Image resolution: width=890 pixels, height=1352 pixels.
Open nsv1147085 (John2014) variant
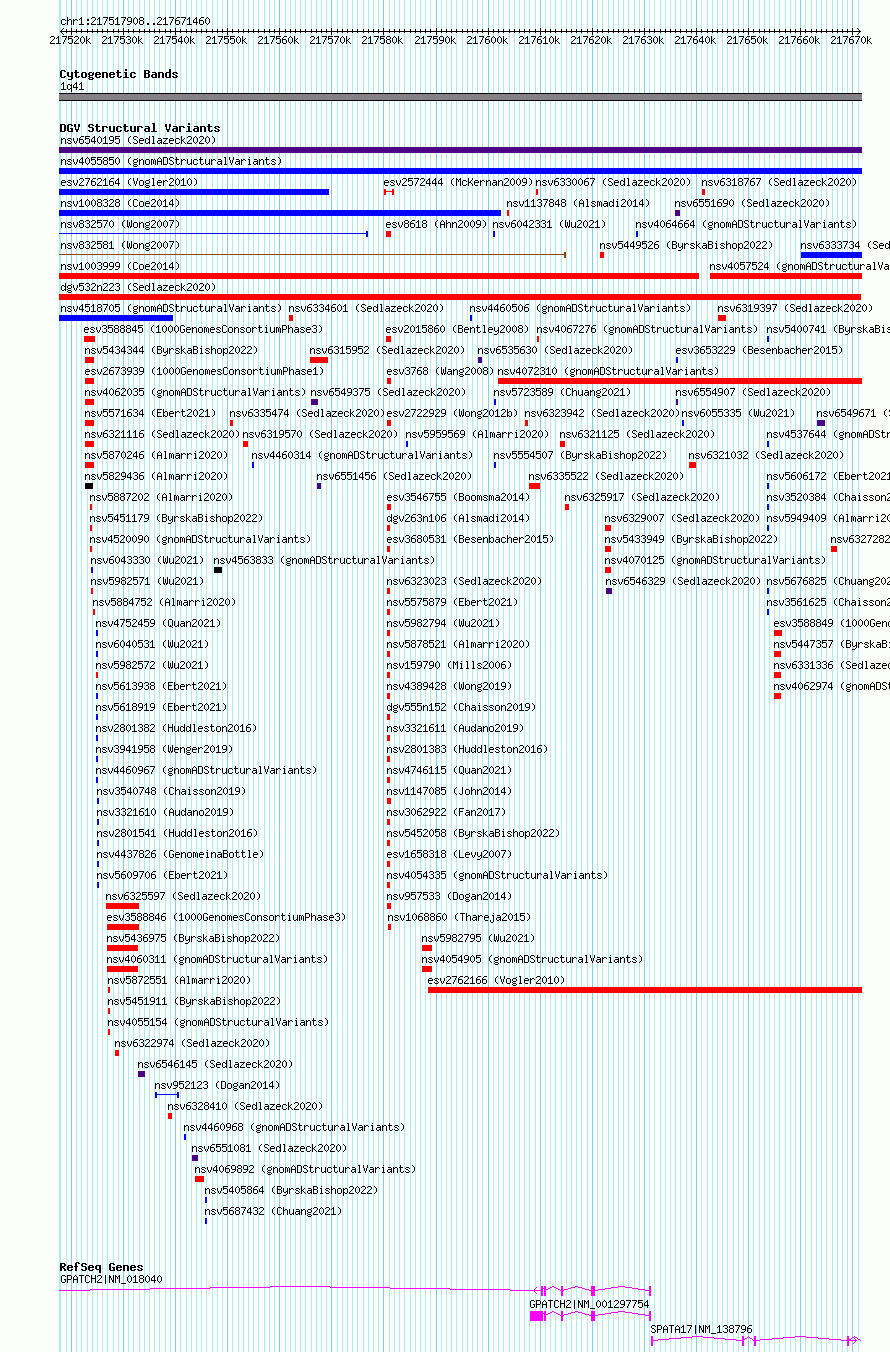(x=449, y=791)
